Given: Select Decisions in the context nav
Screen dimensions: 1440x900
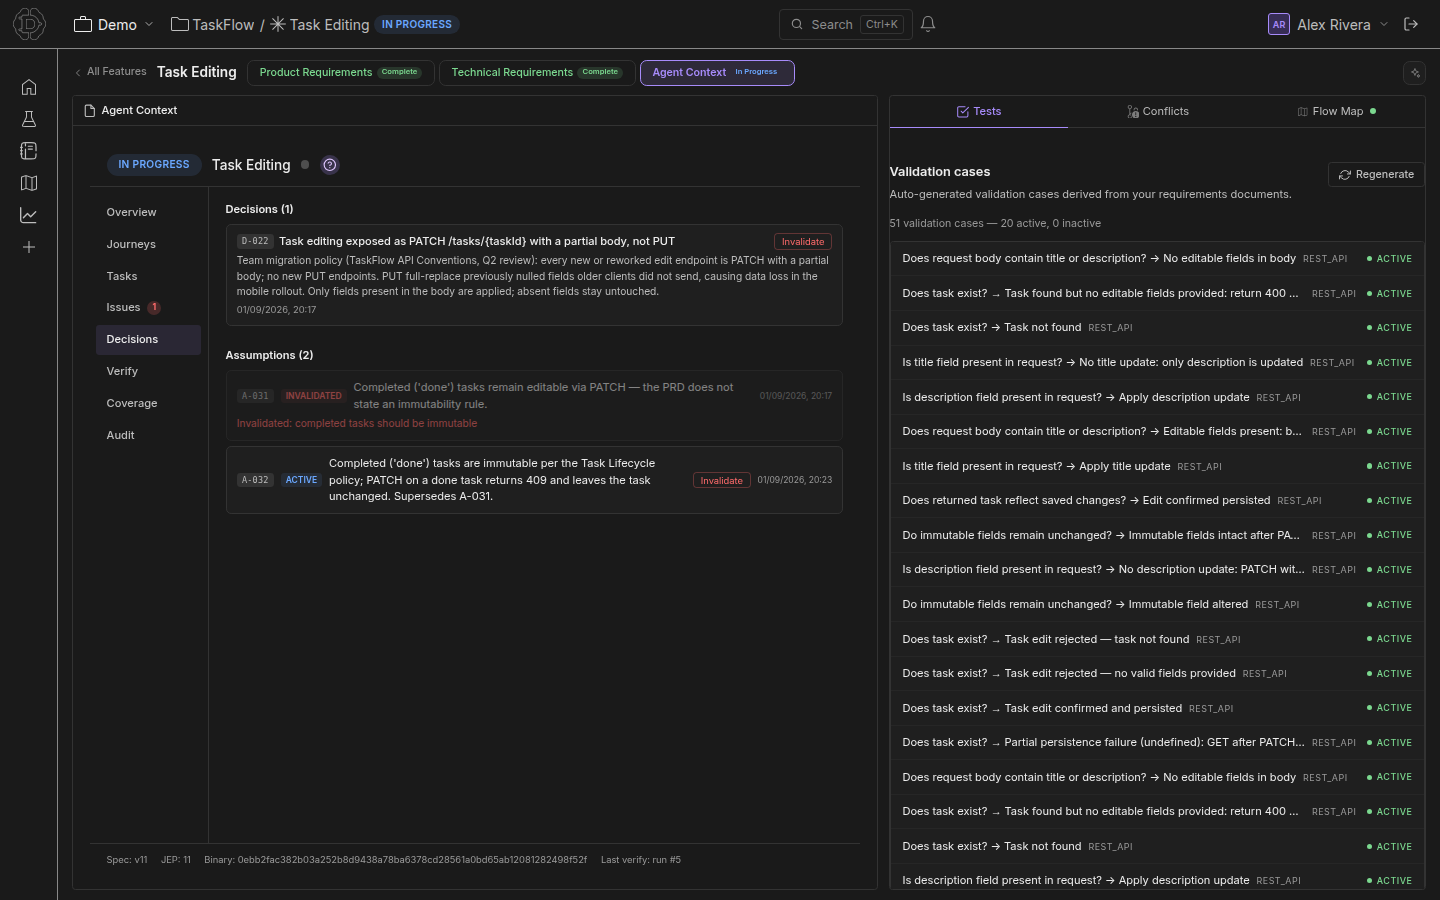Looking at the screenshot, I should (x=148, y=339).
